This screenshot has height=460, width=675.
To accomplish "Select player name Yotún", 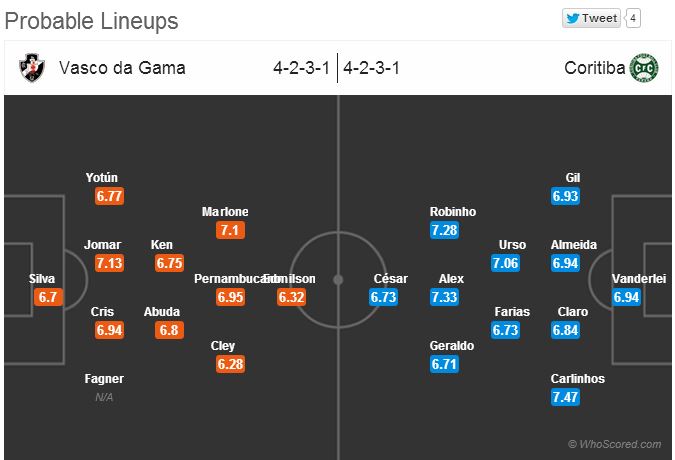I will click(102, 178).
